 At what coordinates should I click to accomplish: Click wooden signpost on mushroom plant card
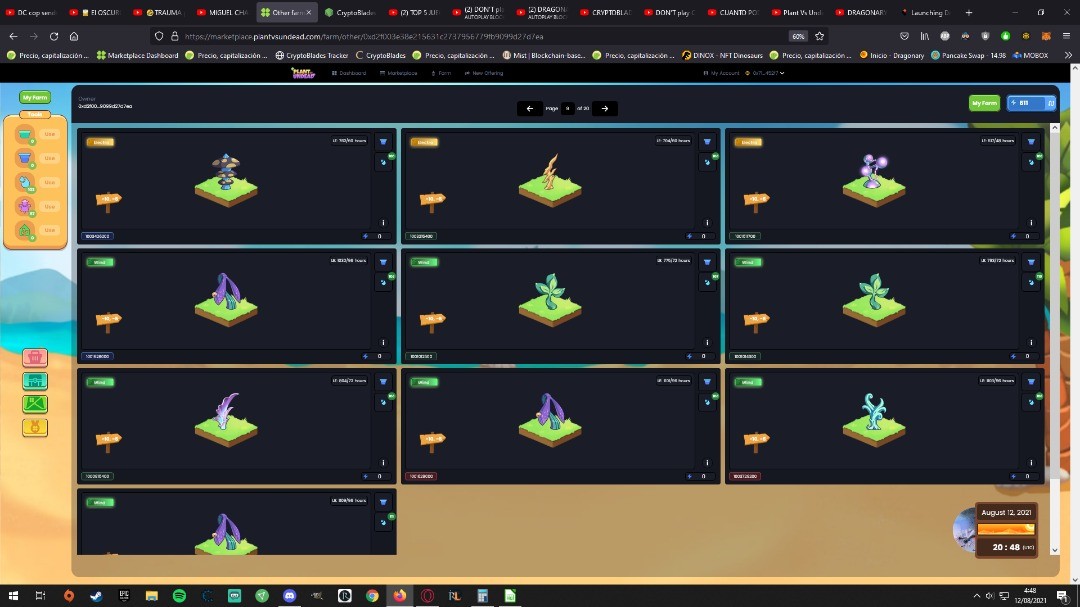108,201
